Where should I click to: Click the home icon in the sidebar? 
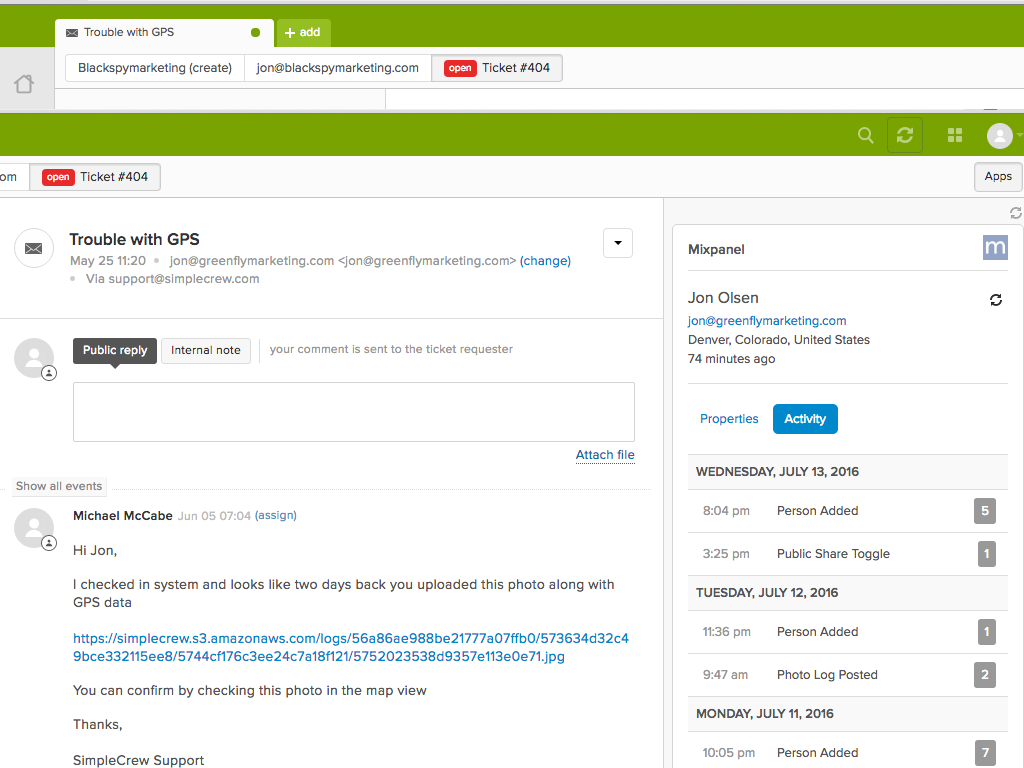point(24,85)
